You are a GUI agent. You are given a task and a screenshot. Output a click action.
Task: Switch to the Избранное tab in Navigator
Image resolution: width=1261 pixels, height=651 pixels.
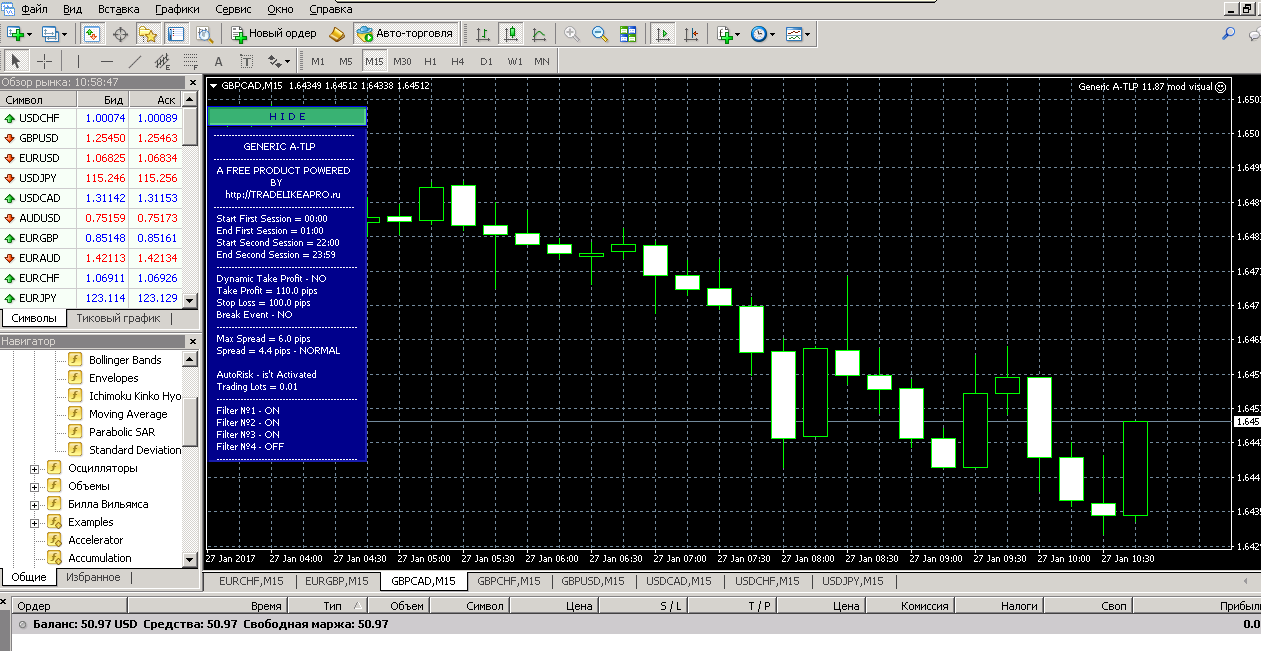pyautogui.click(x=93, y=577)
